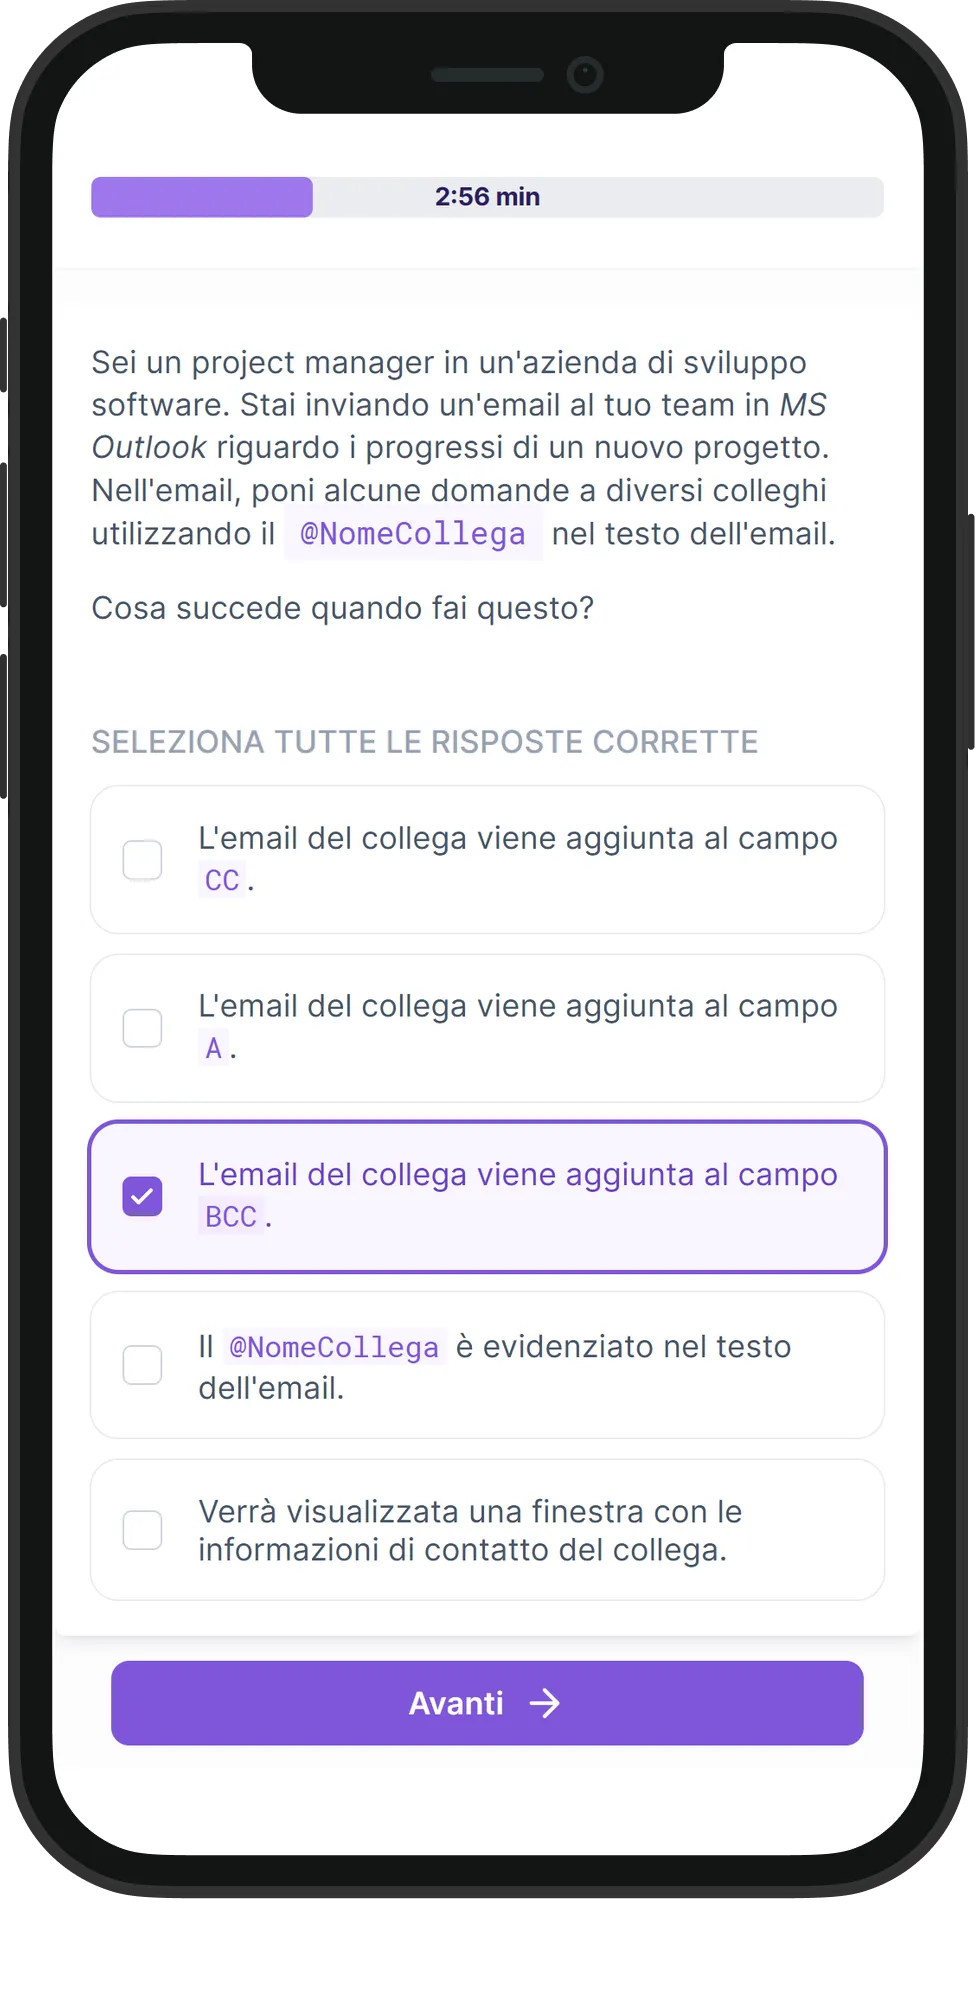Screen dimensions: 976x2004
Task: Click the Avanti button
Action: pyautogui.click(x=487, y=1703)
